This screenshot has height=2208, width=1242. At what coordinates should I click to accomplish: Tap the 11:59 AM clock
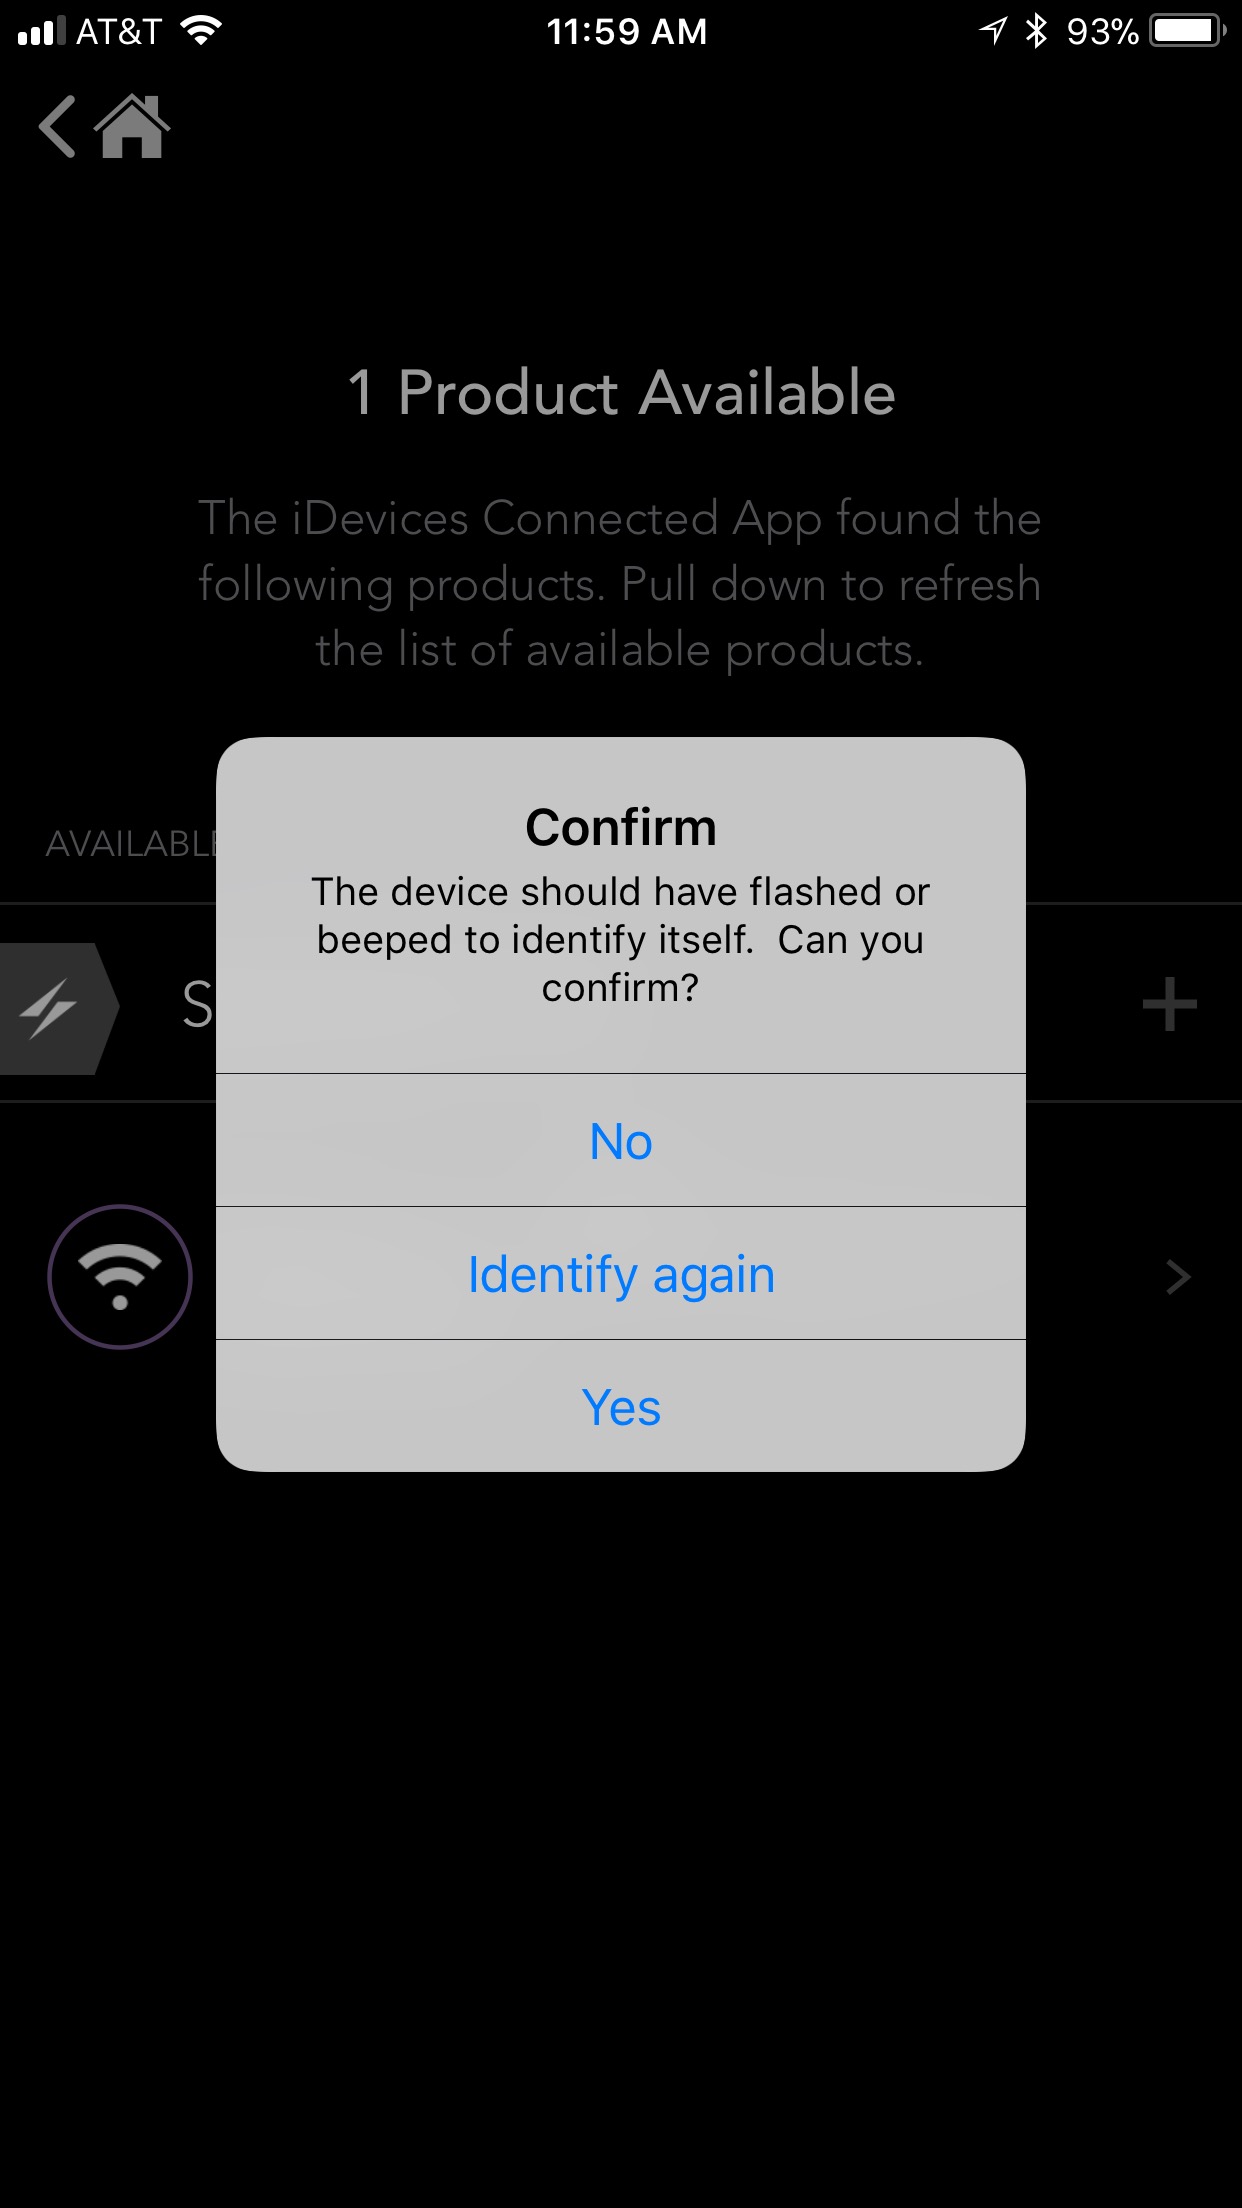tap(627, 32)
